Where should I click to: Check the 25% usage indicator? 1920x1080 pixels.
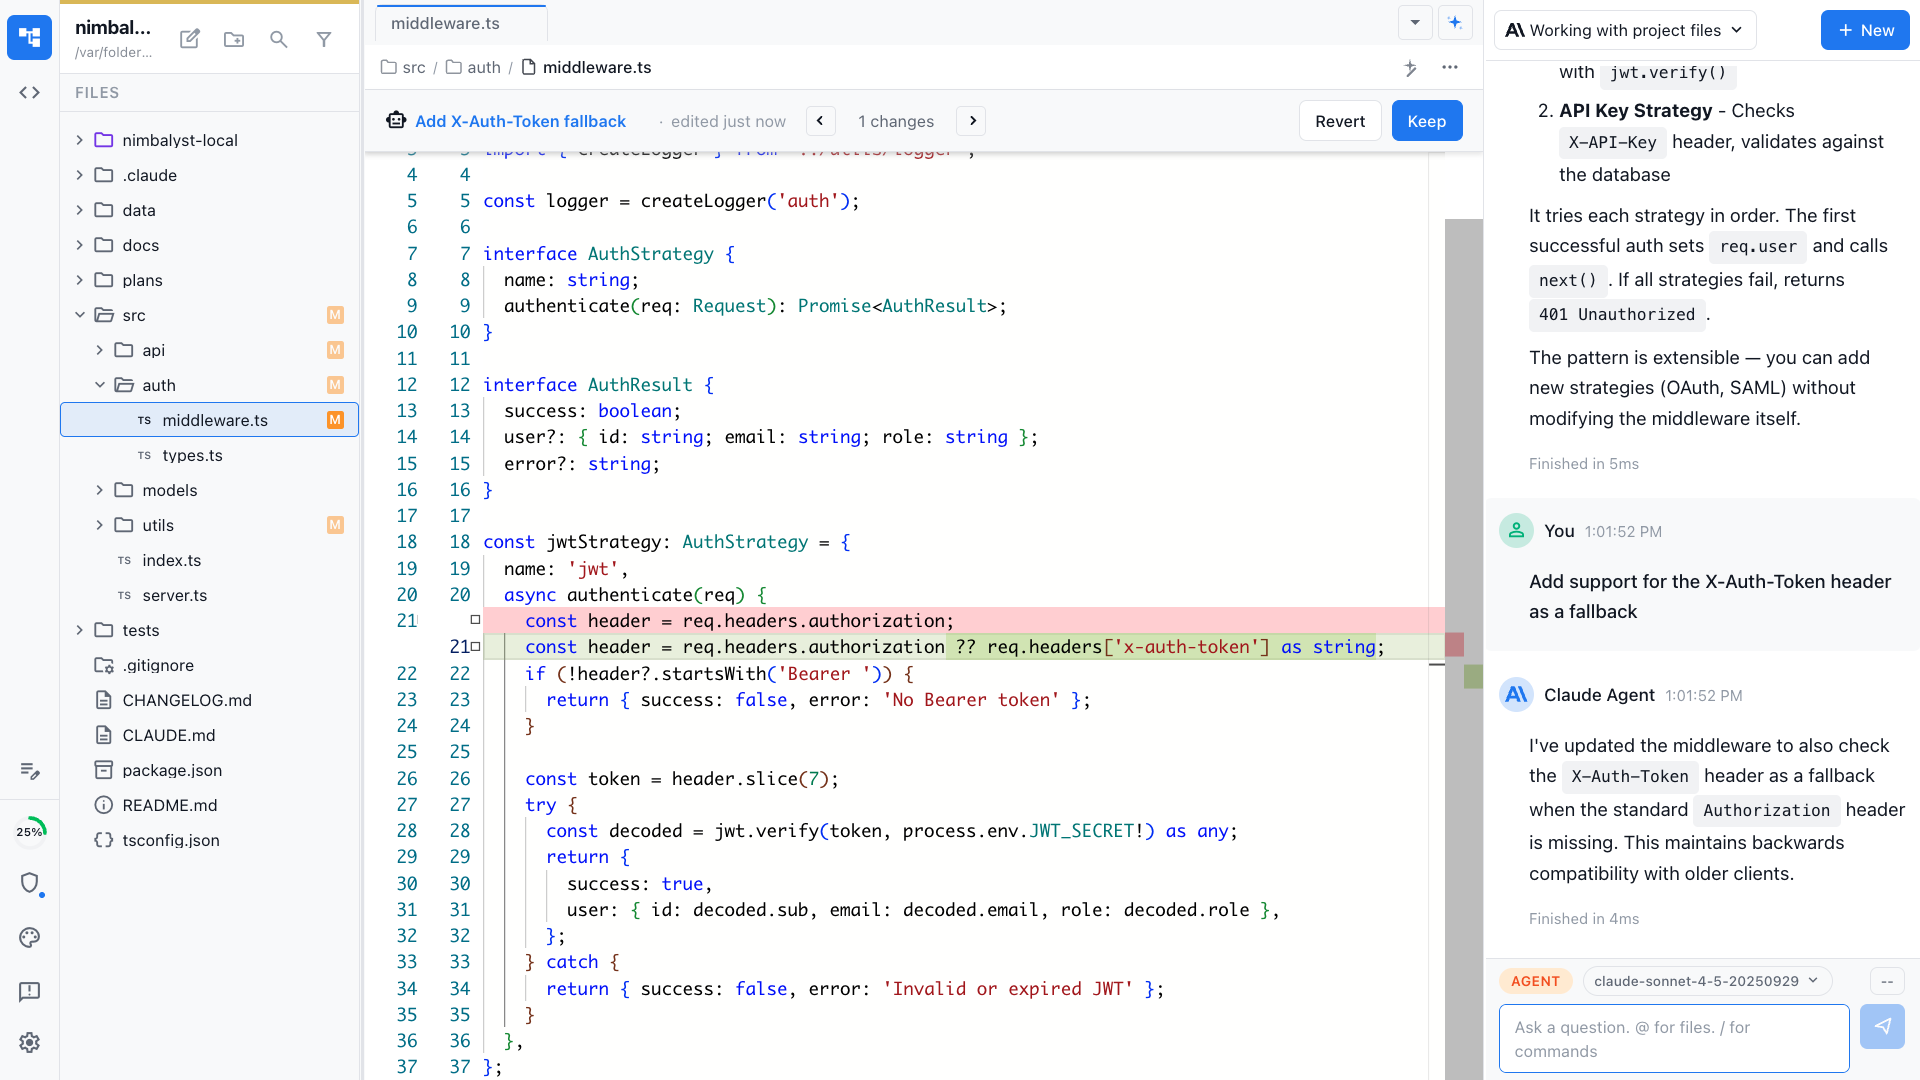pyautogui.click(x=30, y=830)
